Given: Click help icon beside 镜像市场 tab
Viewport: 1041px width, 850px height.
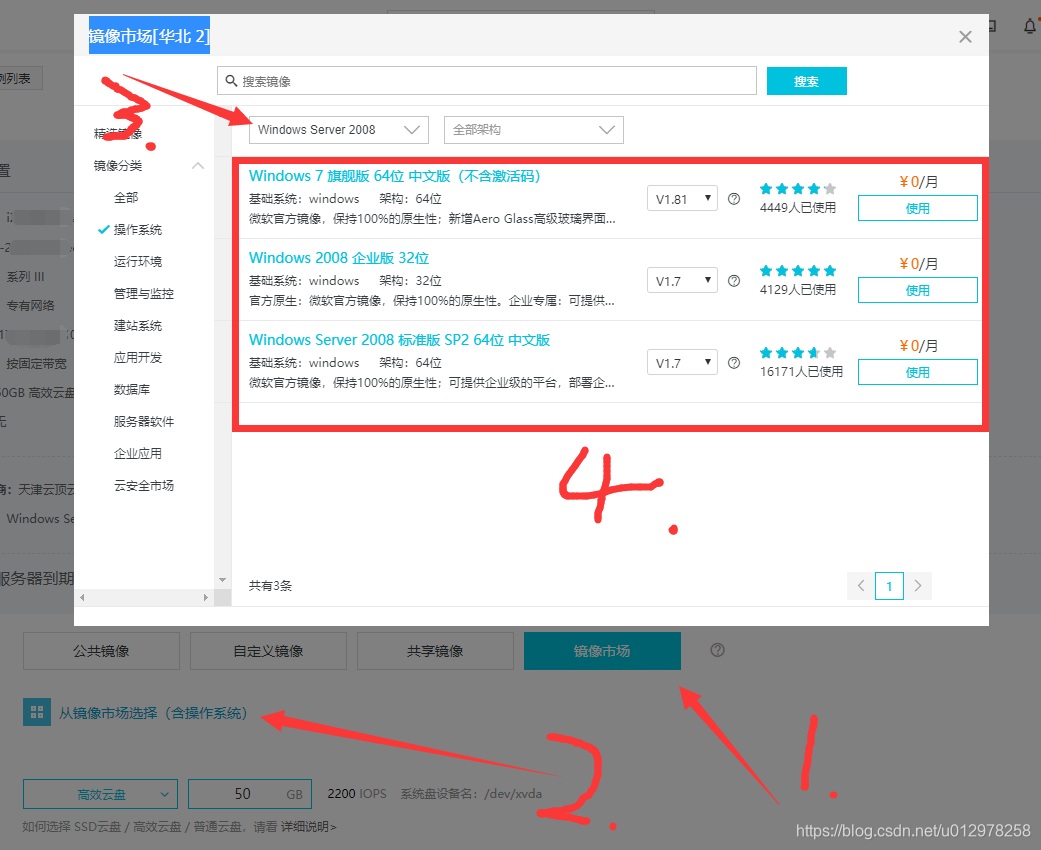Looking at the screenshot, I should coord(717,650).
